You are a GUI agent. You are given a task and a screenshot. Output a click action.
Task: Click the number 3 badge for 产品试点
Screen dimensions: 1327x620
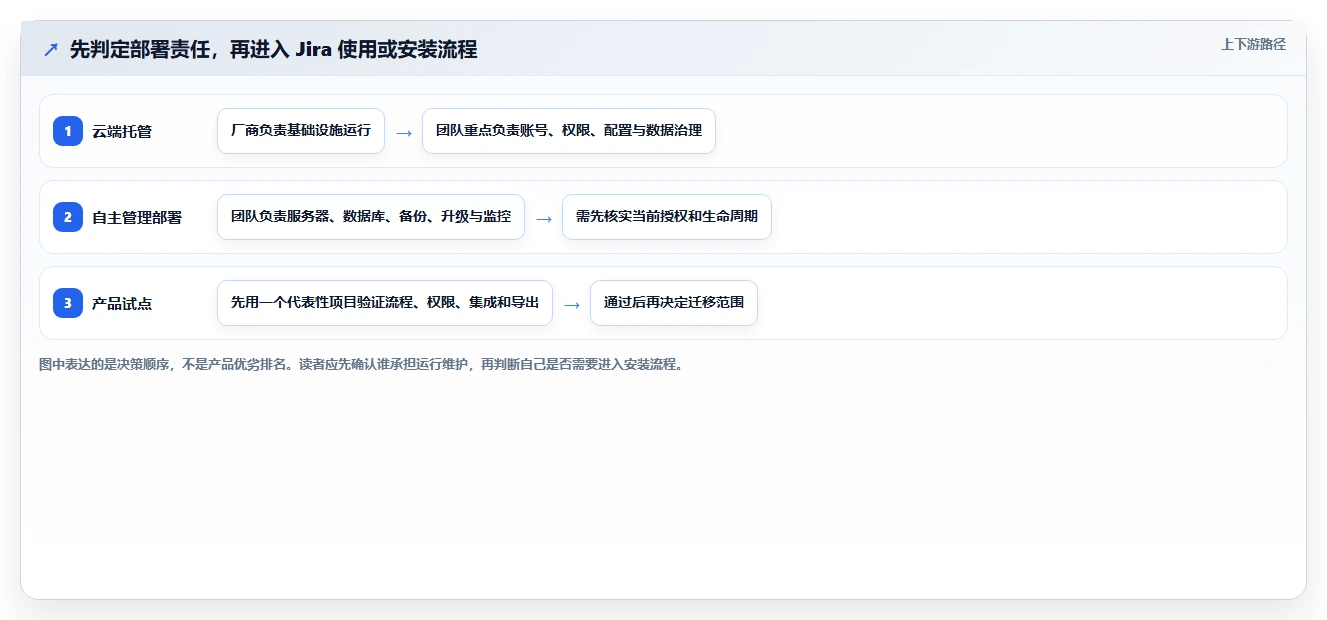tap(68, 303)
